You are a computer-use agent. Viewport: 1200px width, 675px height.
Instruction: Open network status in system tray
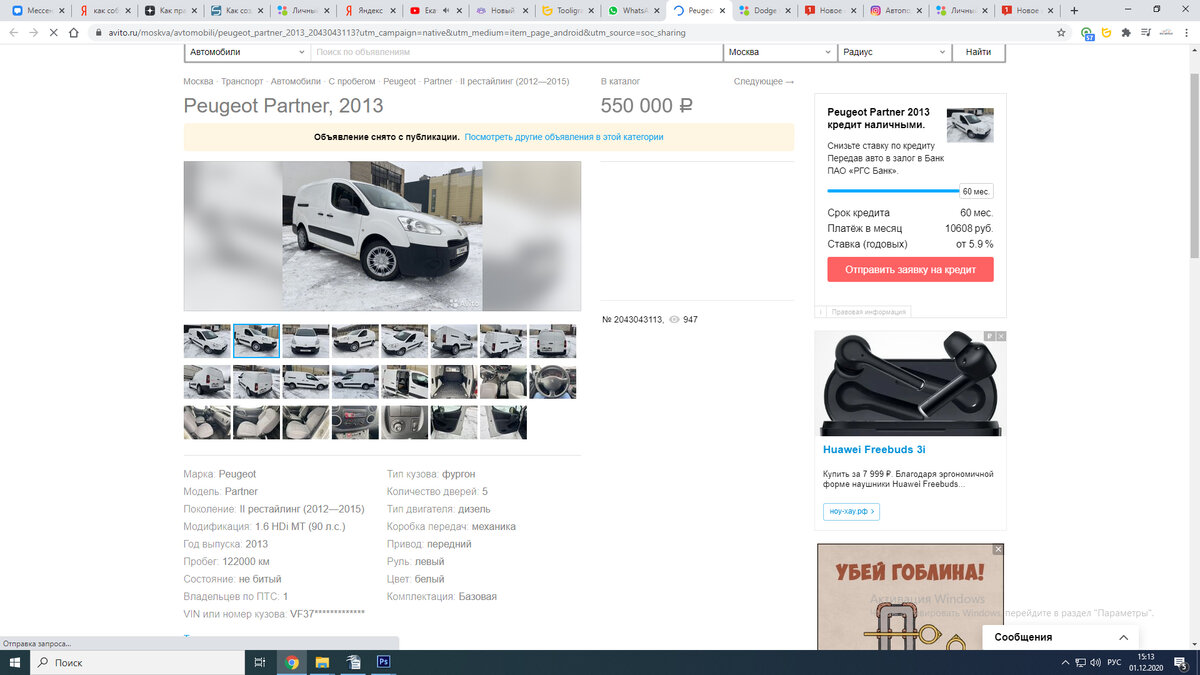pyautogui.click(x=1078, y=663)
